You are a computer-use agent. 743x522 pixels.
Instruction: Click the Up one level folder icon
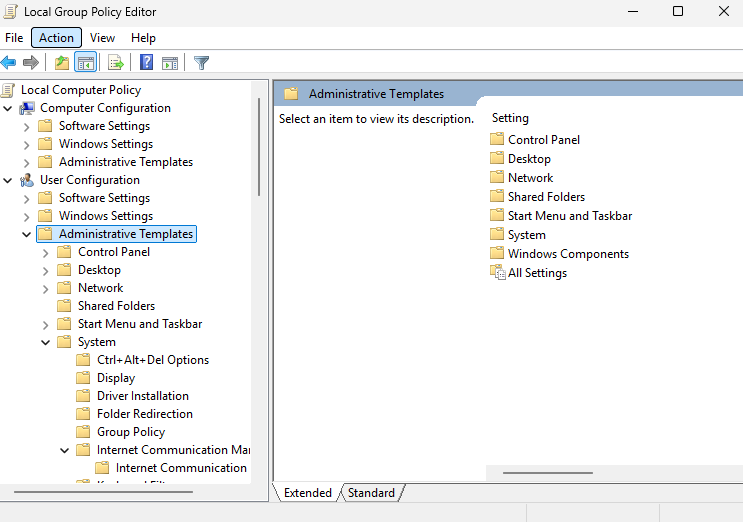pos(62,63)
